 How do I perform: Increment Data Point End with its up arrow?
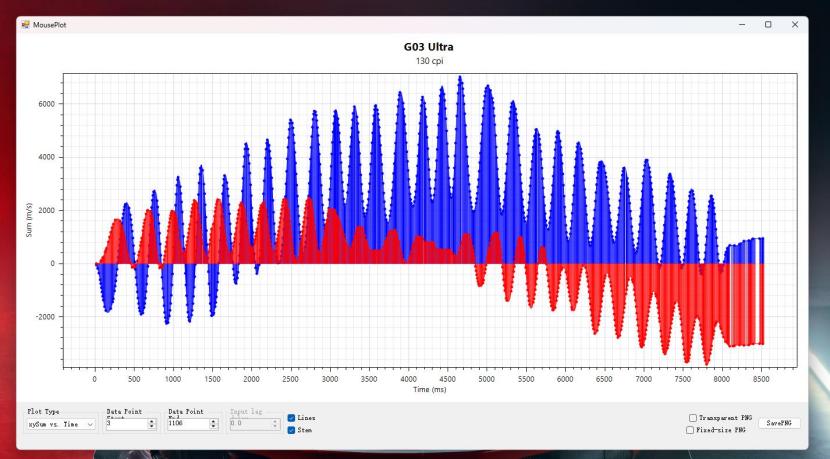213,421
